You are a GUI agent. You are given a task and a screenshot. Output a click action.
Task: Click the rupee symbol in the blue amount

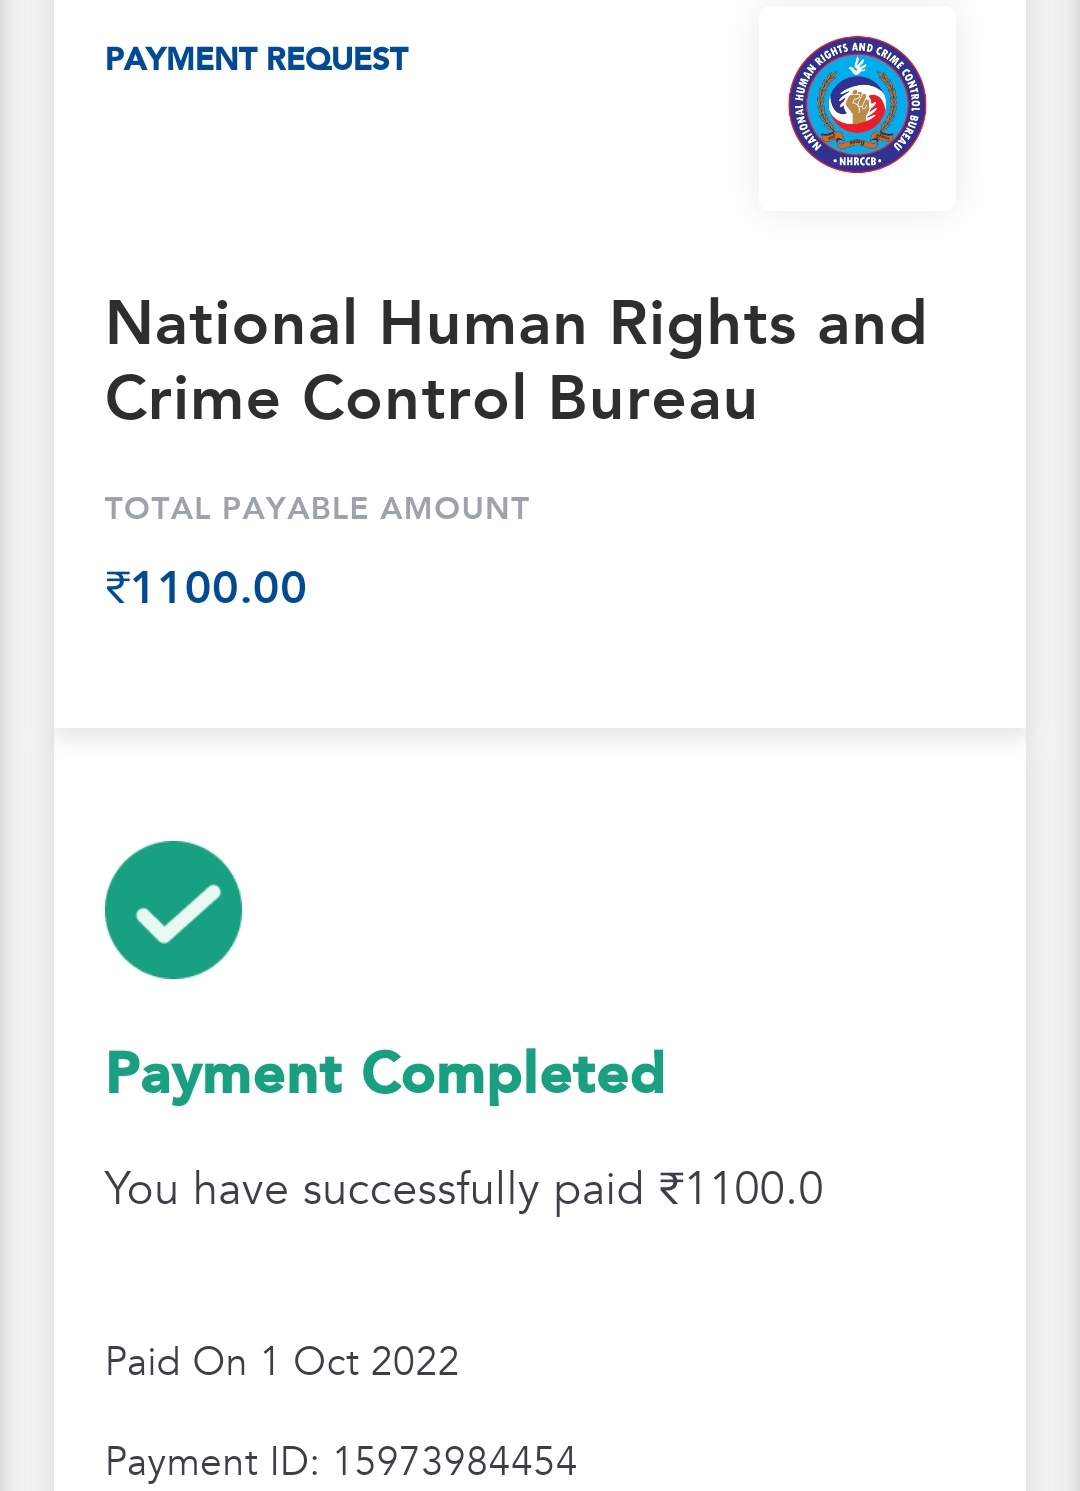pos(118,587)
